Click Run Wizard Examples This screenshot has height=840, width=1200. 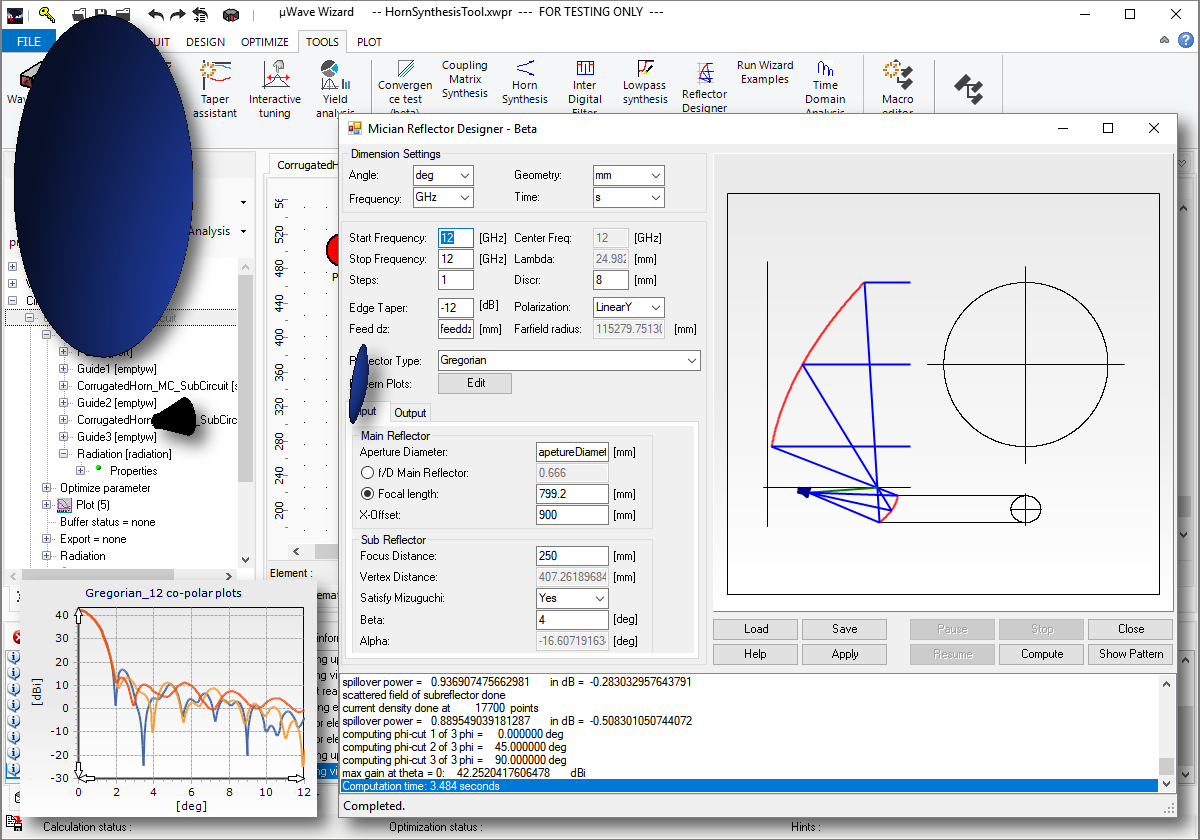pyautogui.click(x=765, y=72)
